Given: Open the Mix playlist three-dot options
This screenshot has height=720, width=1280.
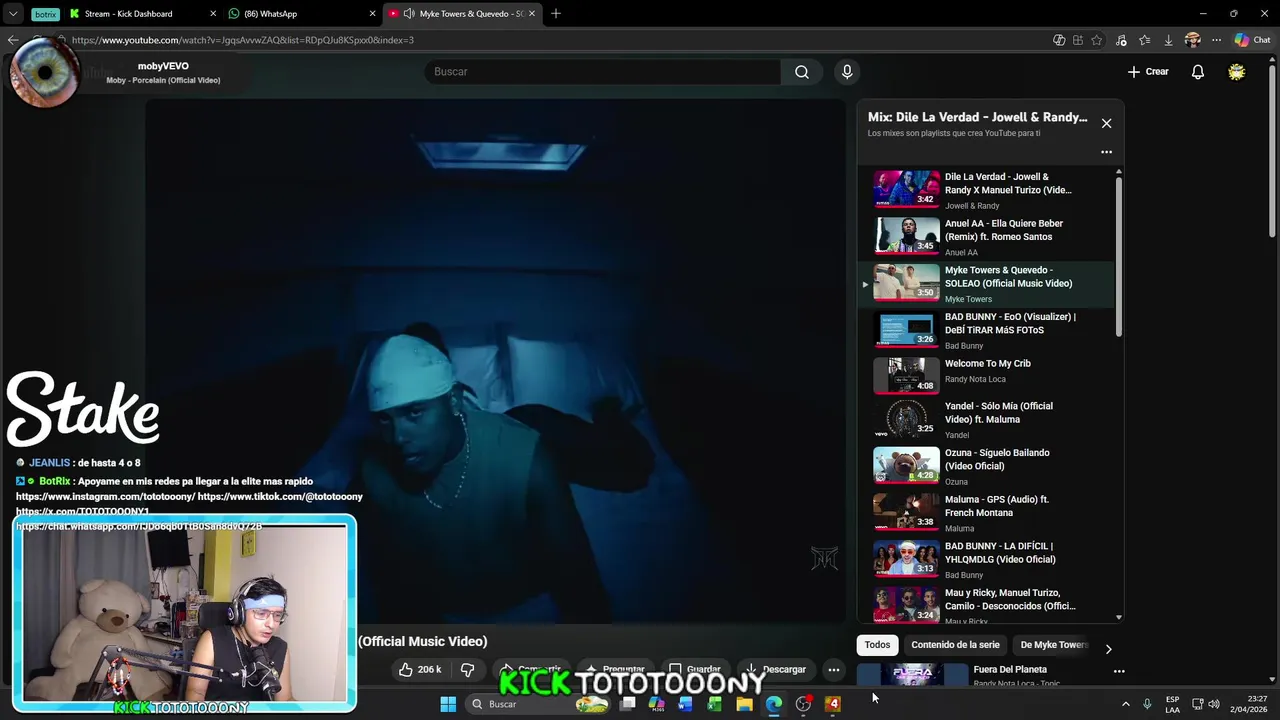Looking at the screenshot, I should (x=1106, y=152).
